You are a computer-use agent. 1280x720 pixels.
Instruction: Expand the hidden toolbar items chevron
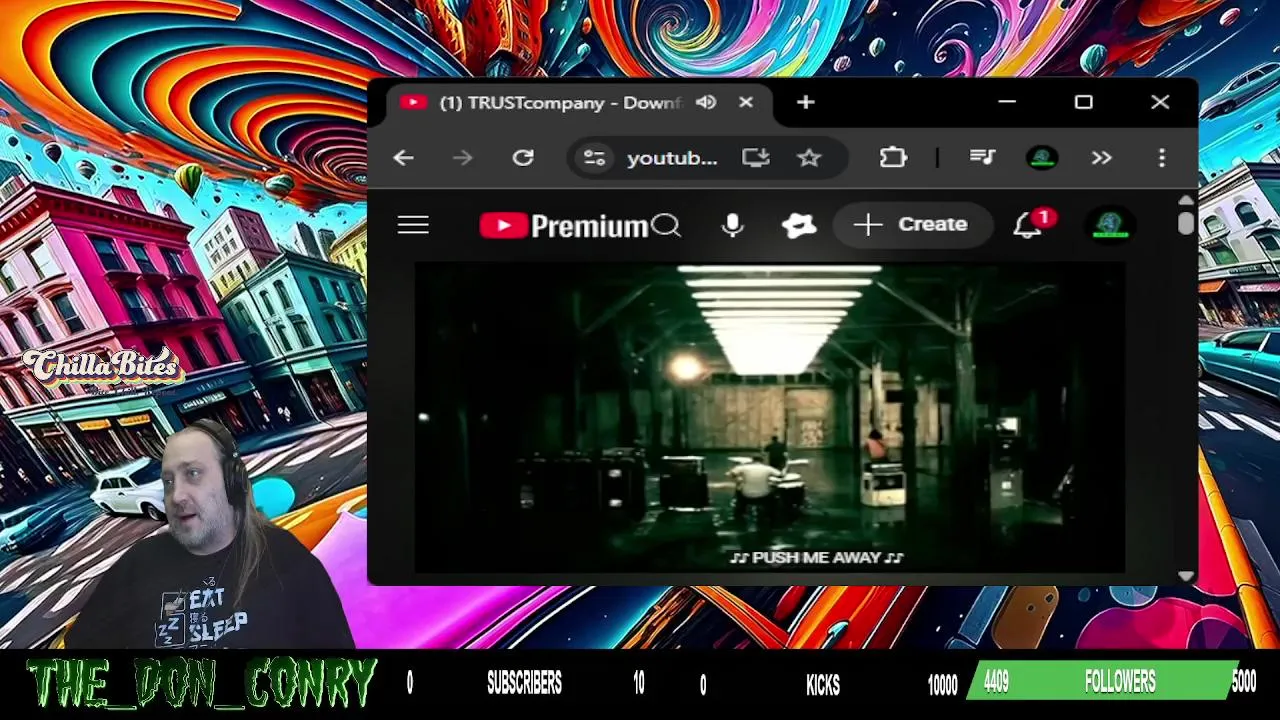(1101, 158)
